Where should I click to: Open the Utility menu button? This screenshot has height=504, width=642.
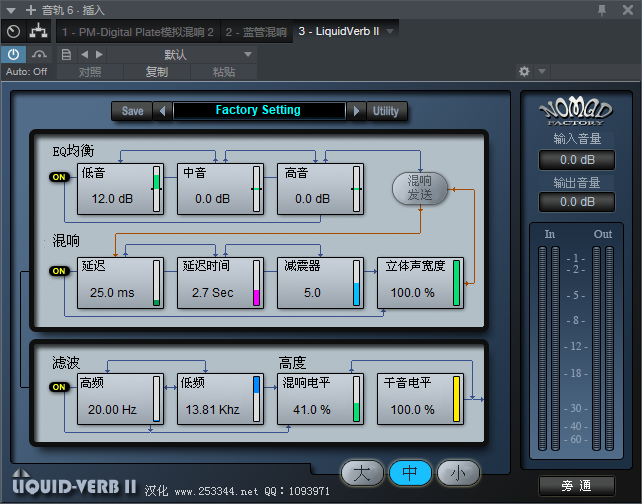point(386,111)
